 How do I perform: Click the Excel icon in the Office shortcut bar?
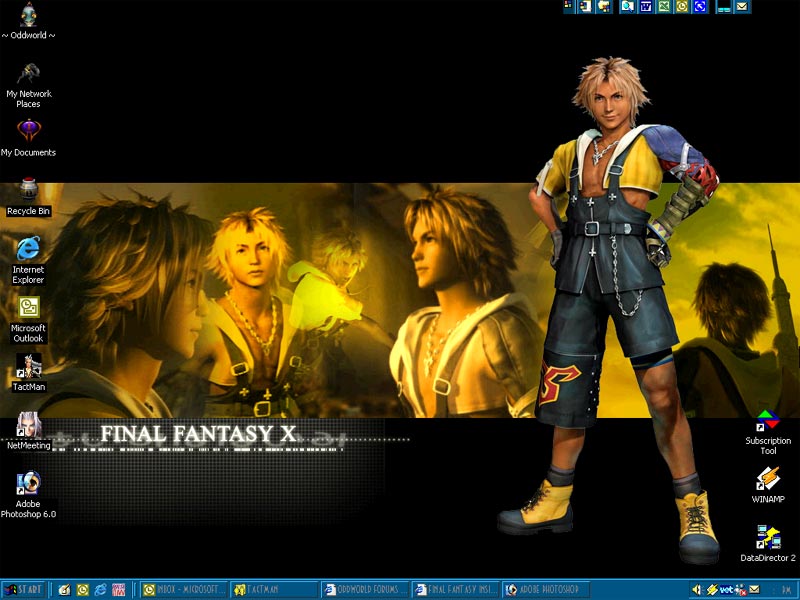(x=664, y=6)
